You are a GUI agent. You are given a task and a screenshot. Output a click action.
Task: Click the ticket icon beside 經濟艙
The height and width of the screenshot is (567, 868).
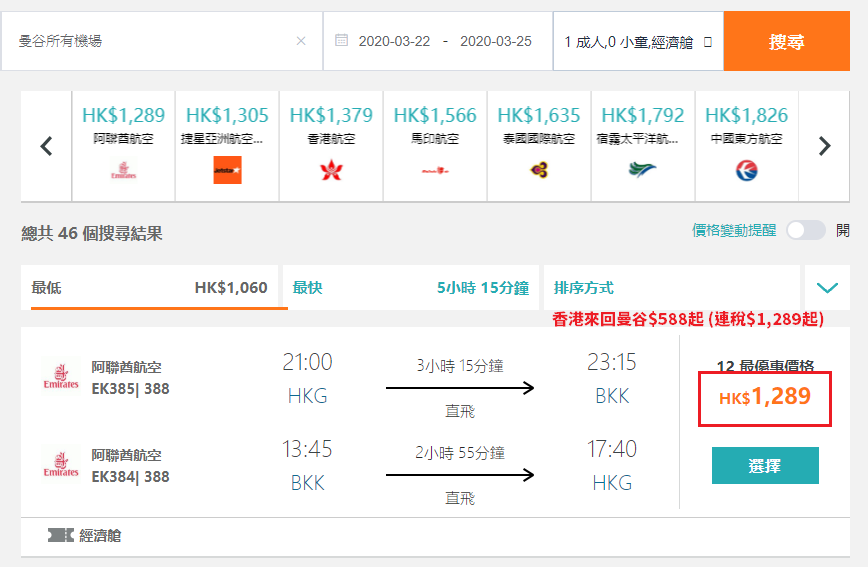[60, 535]
